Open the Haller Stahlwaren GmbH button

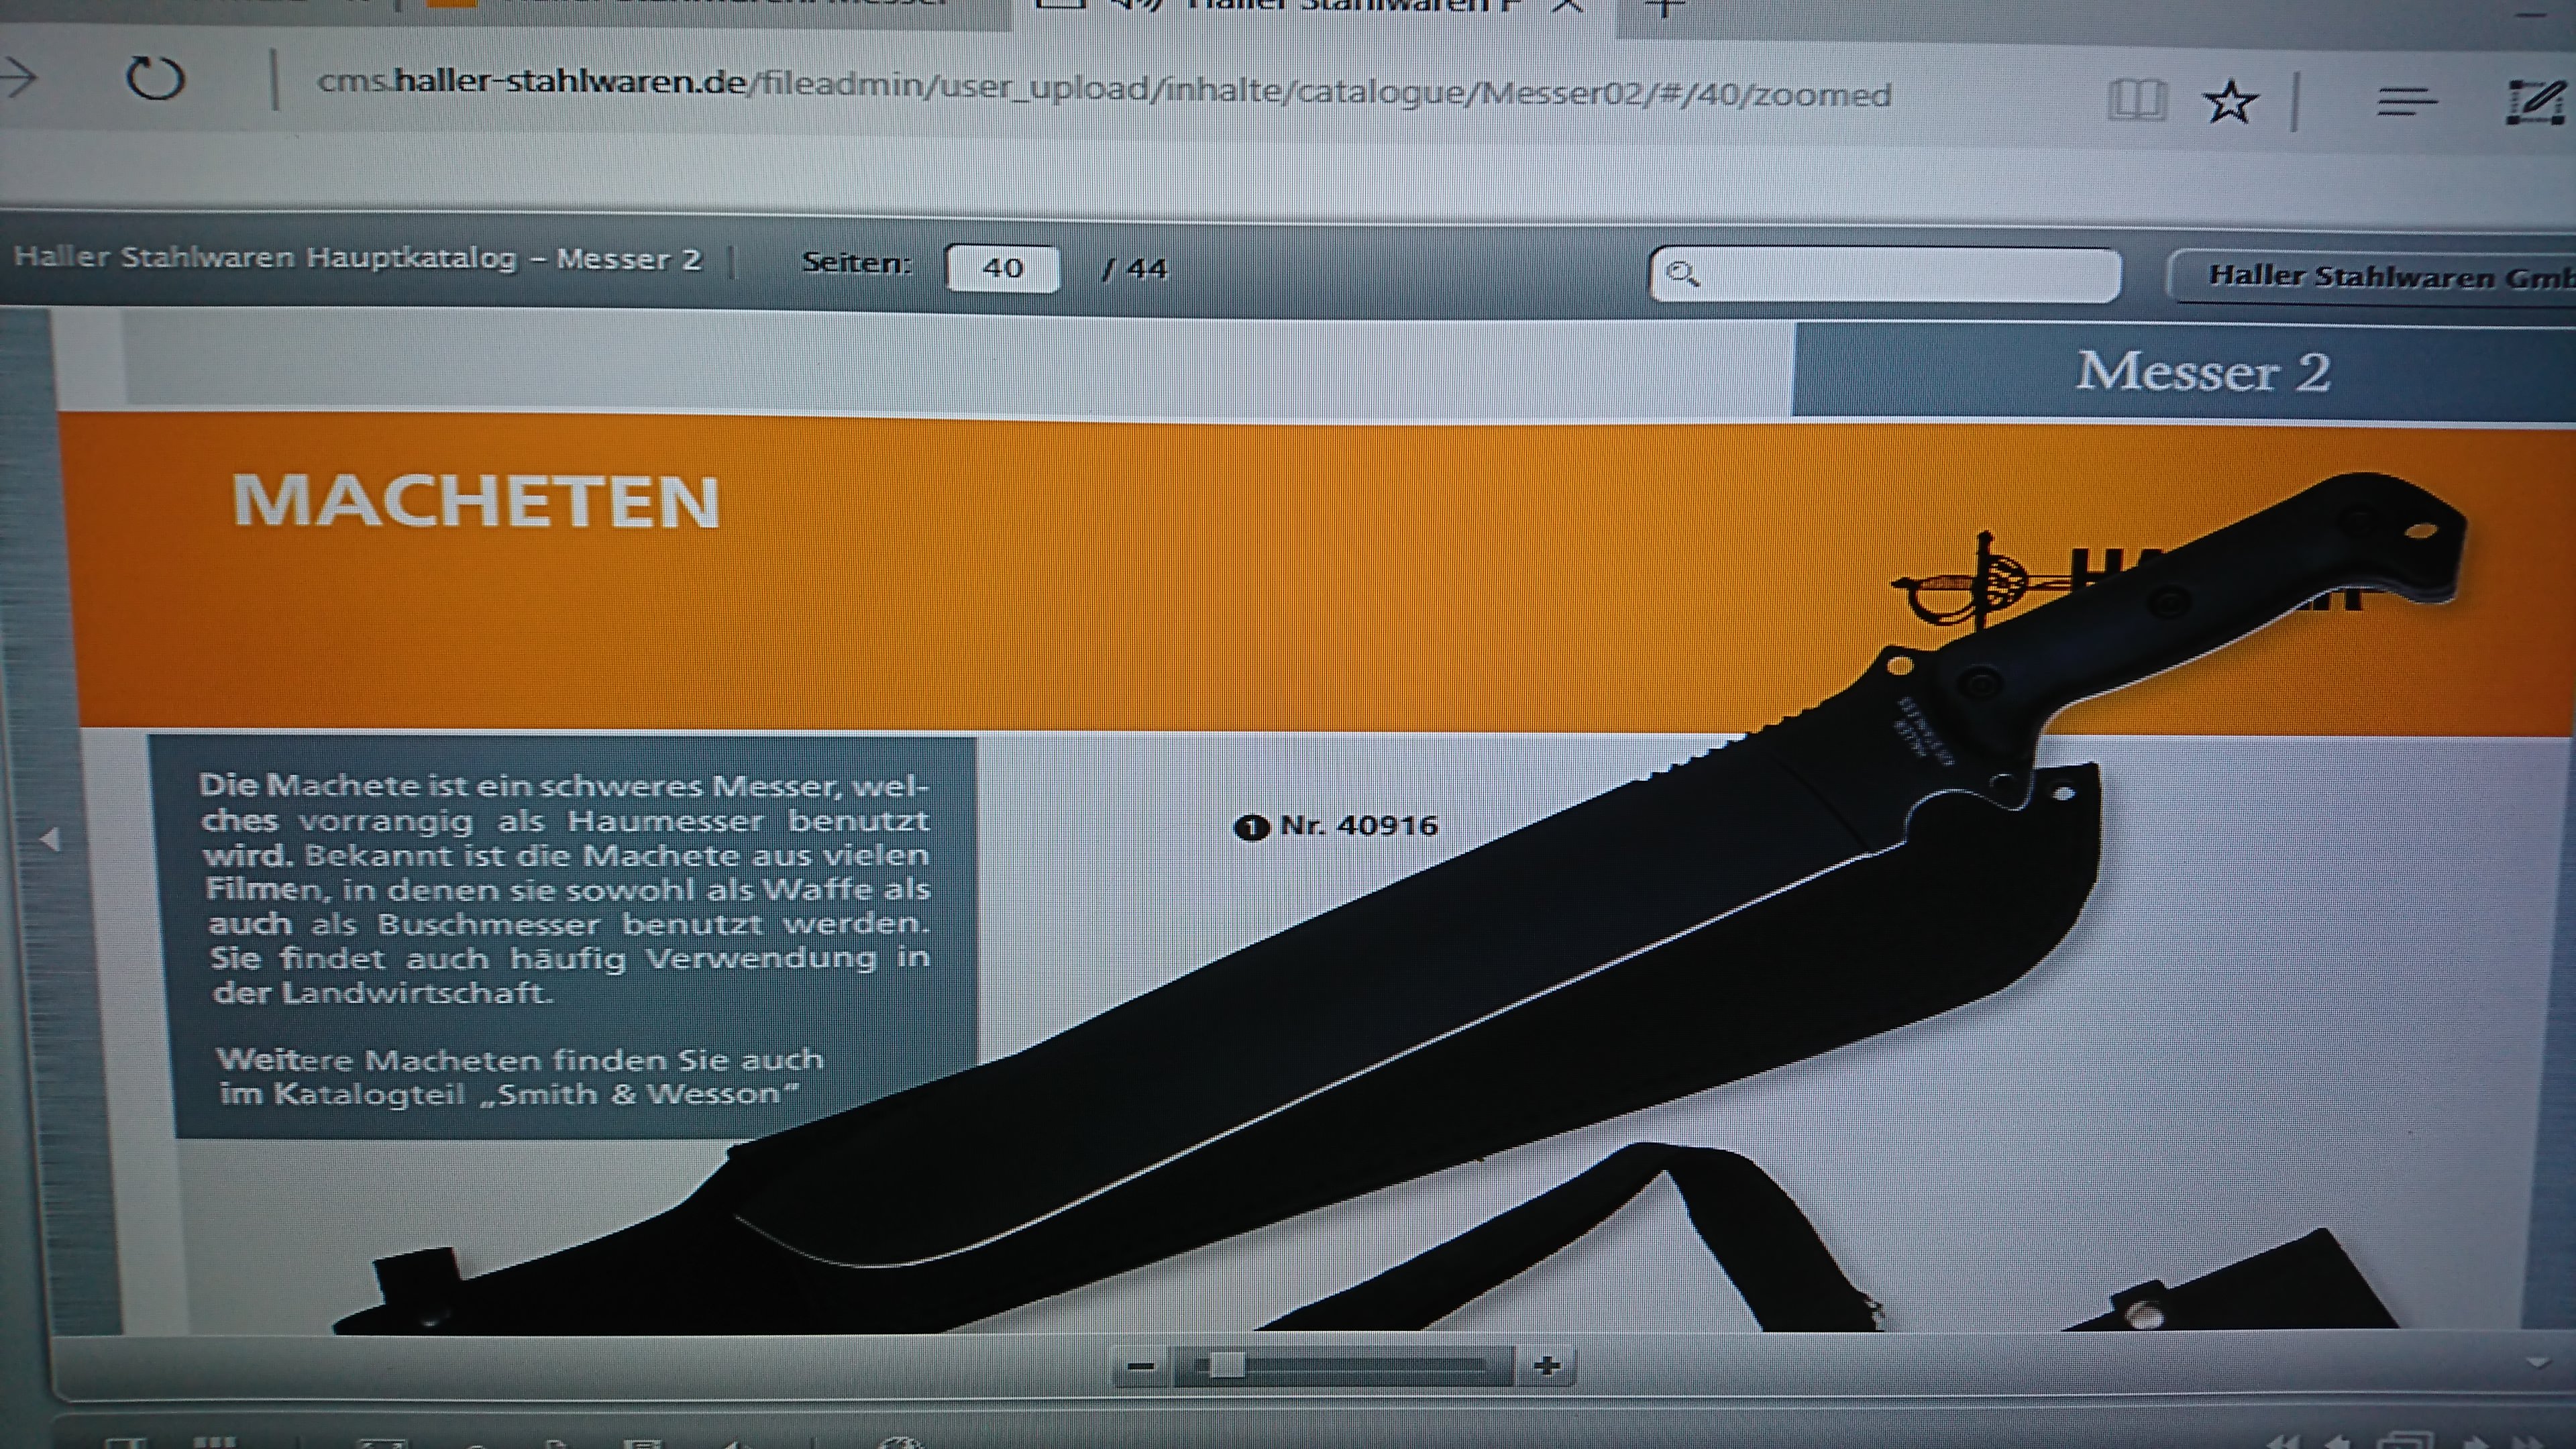tap(2372, 276)
